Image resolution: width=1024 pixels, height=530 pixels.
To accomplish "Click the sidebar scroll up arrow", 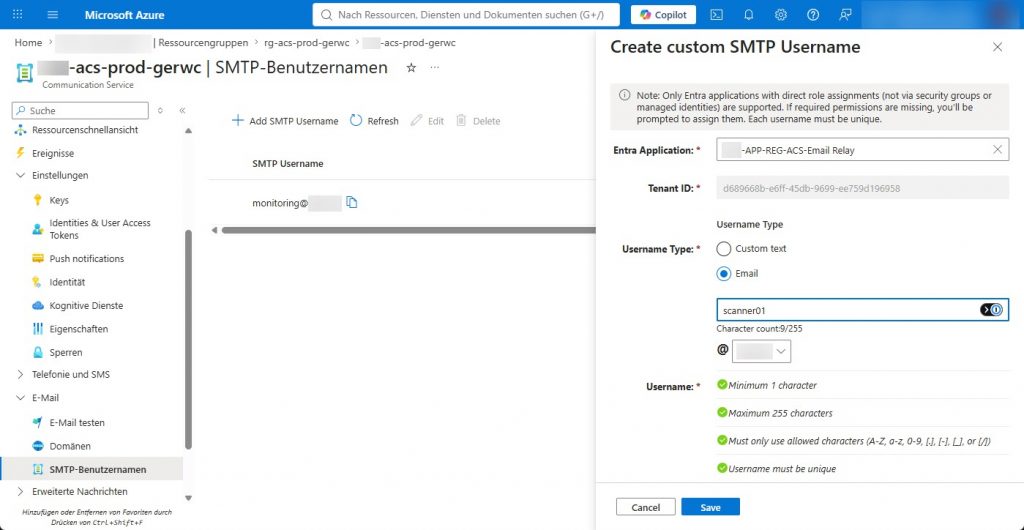I will [189, 131].
